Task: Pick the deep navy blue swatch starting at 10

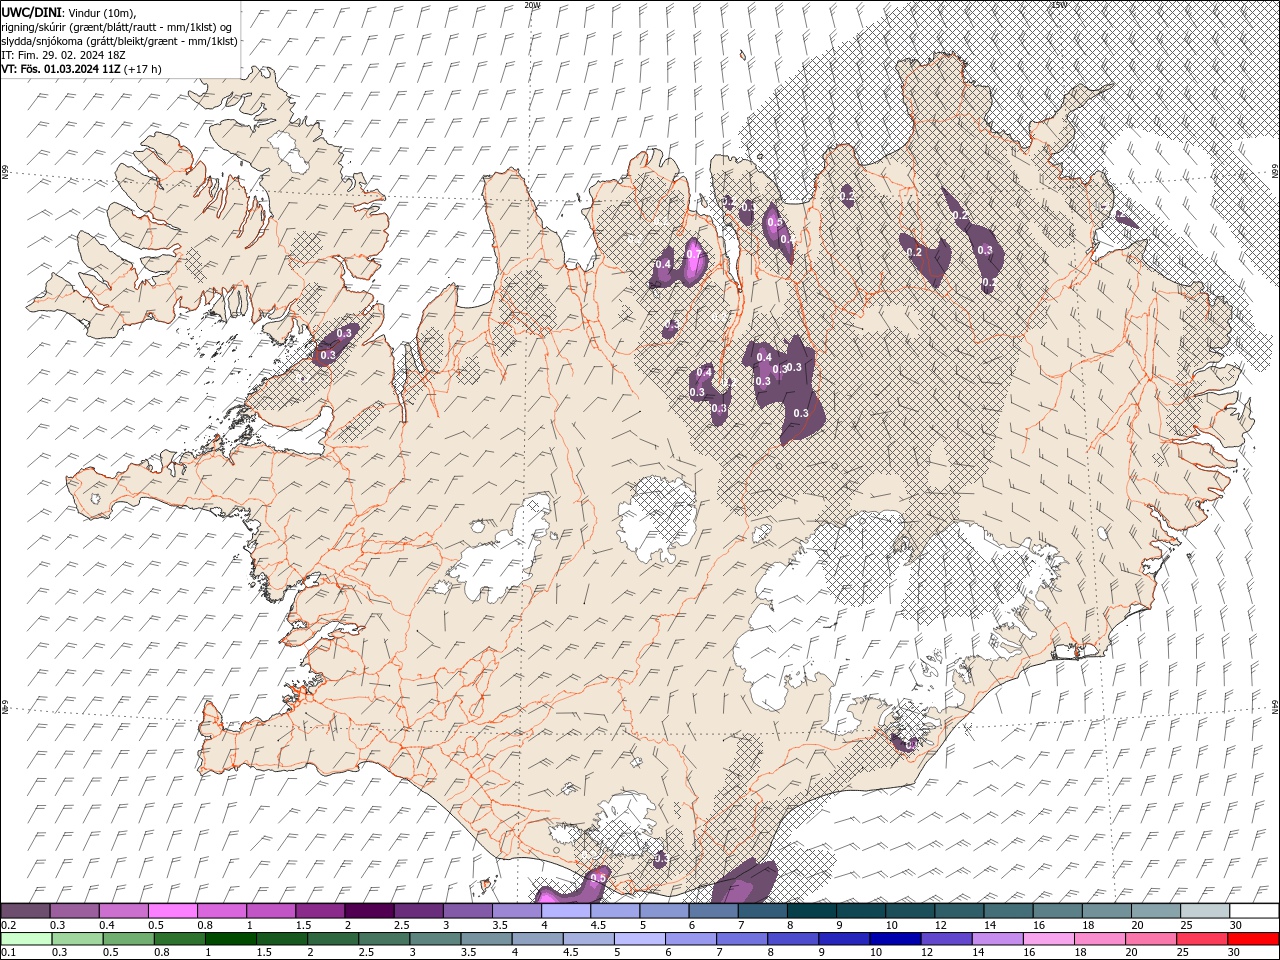Action: pos(895,938)
